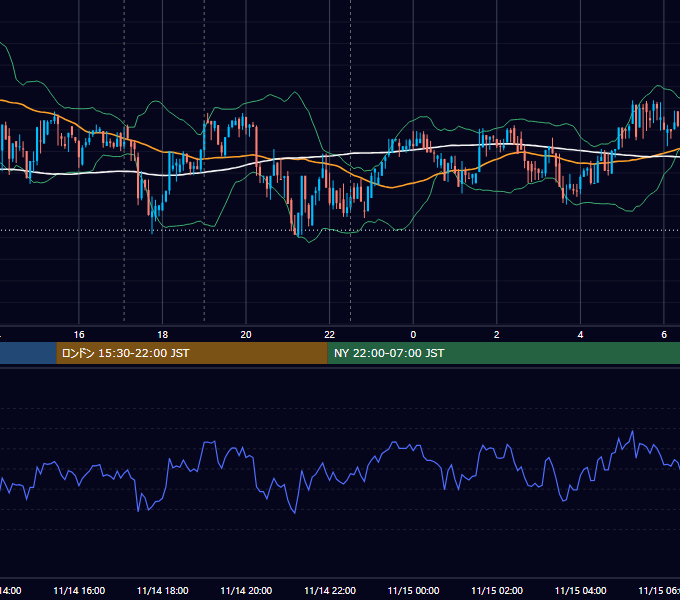Click the 20 hour label on upper axis
The width and height of the screenshot is (680, 600).
click(246, 335)
